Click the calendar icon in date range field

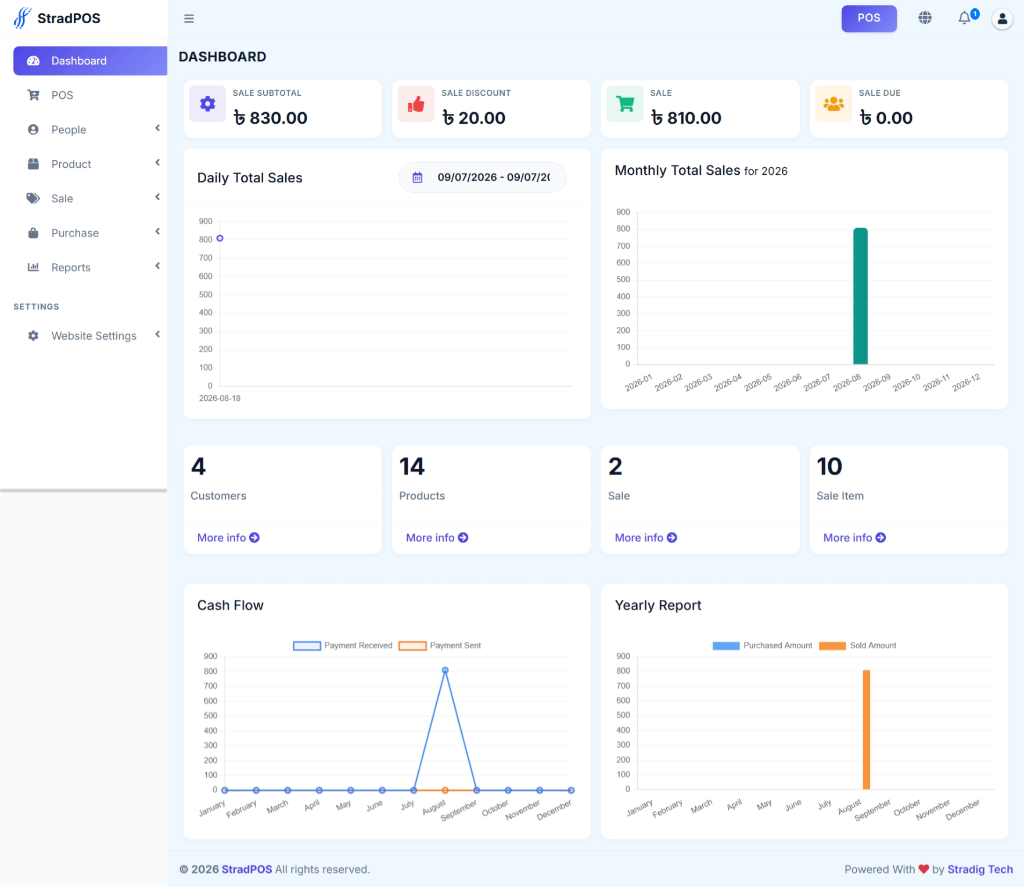pyautogui.click(x=417, y=178)
